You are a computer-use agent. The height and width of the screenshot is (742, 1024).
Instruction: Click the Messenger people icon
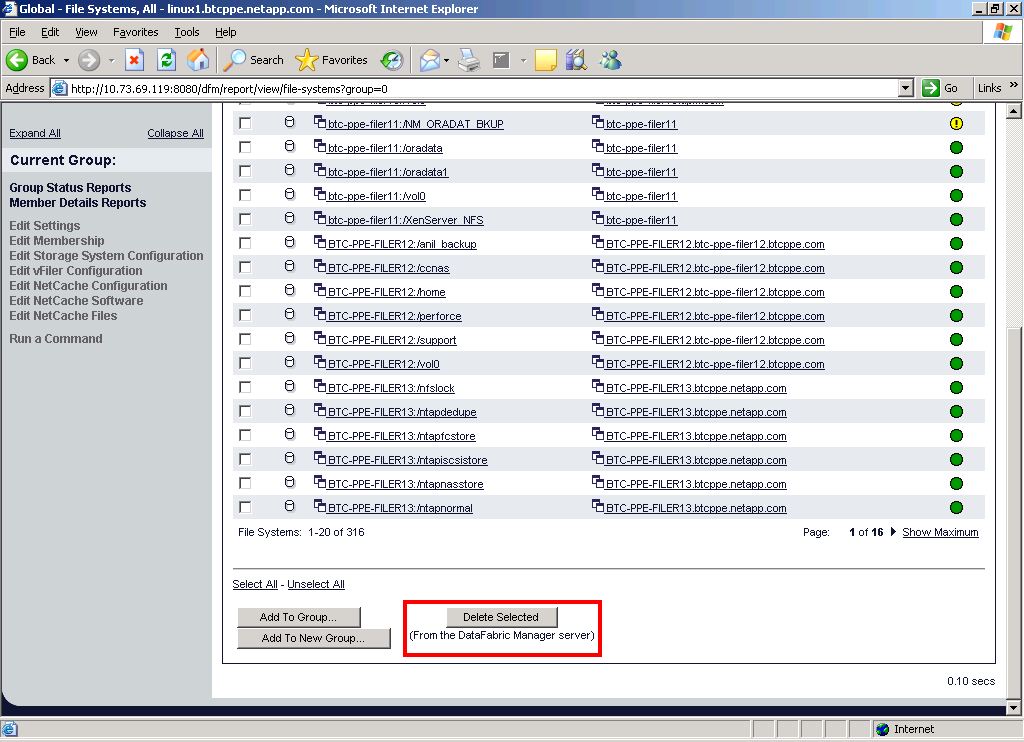[x=611, y=60]
